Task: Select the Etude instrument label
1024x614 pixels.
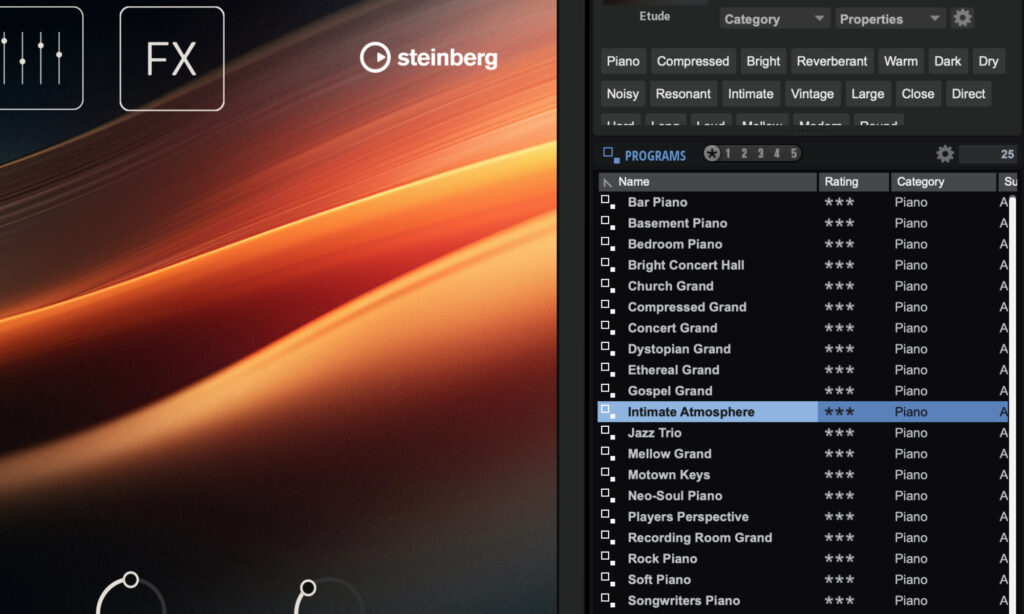Action: (654, 16)
